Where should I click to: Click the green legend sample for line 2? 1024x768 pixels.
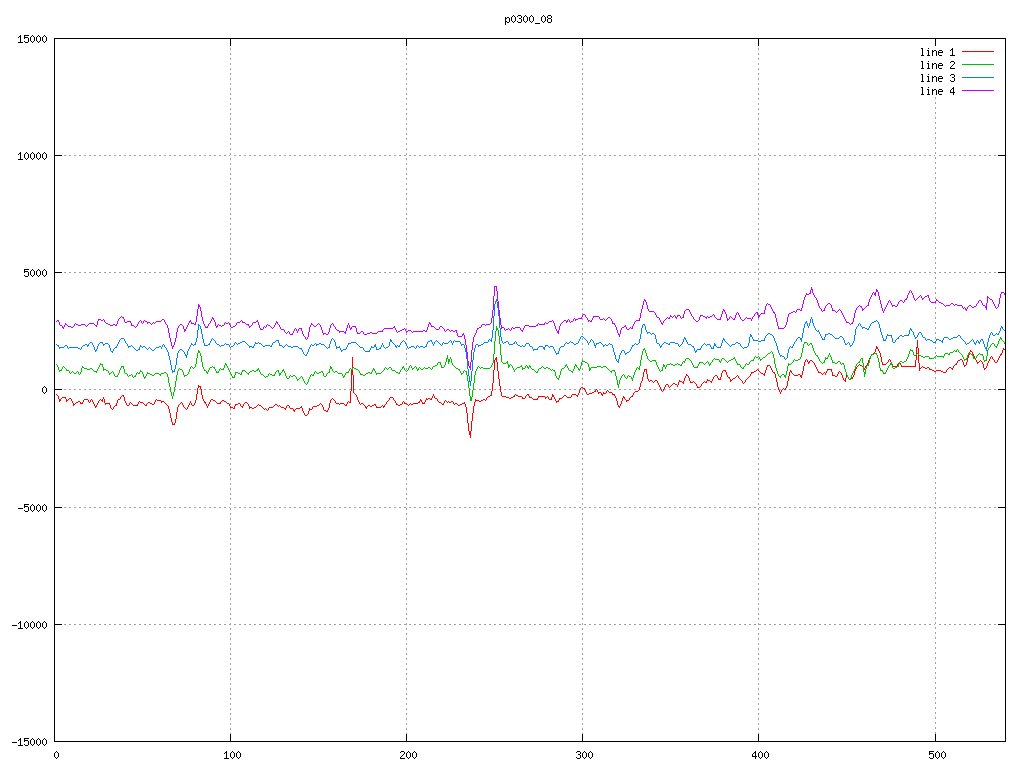[978, 65]
